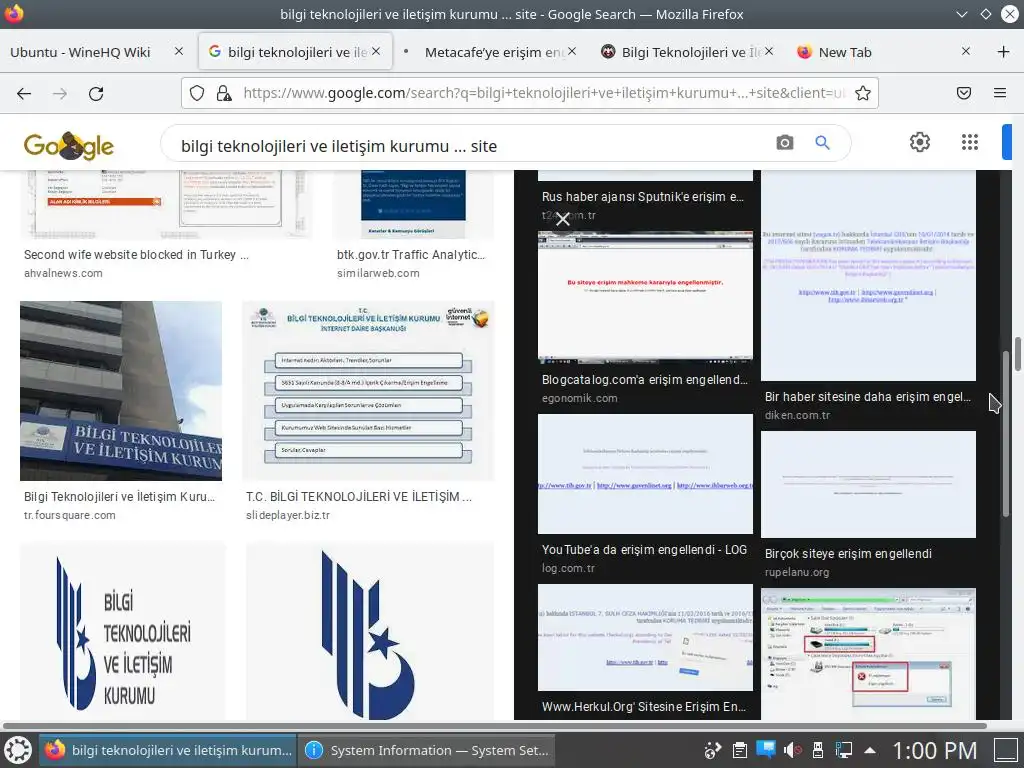The image size is (1024, 768).
Task: Open 'Blogcatalog.com'a erişim engellendi' related thumbnail
Action: point(645,297)
